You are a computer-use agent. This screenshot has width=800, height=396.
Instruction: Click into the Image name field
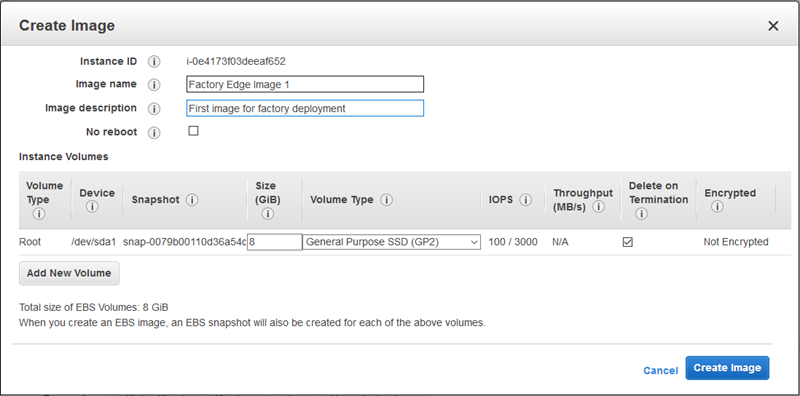click(305, 84)
